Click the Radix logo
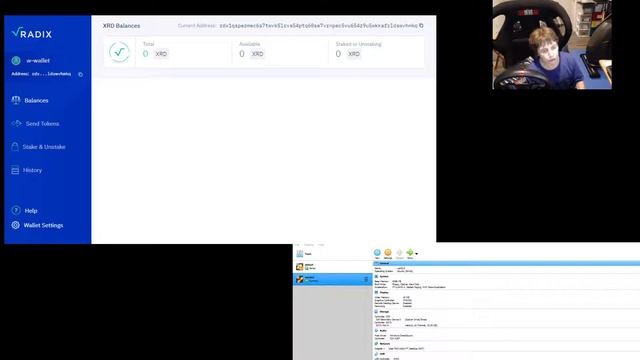This screenshot has width=640, height=360. [32, 33]
